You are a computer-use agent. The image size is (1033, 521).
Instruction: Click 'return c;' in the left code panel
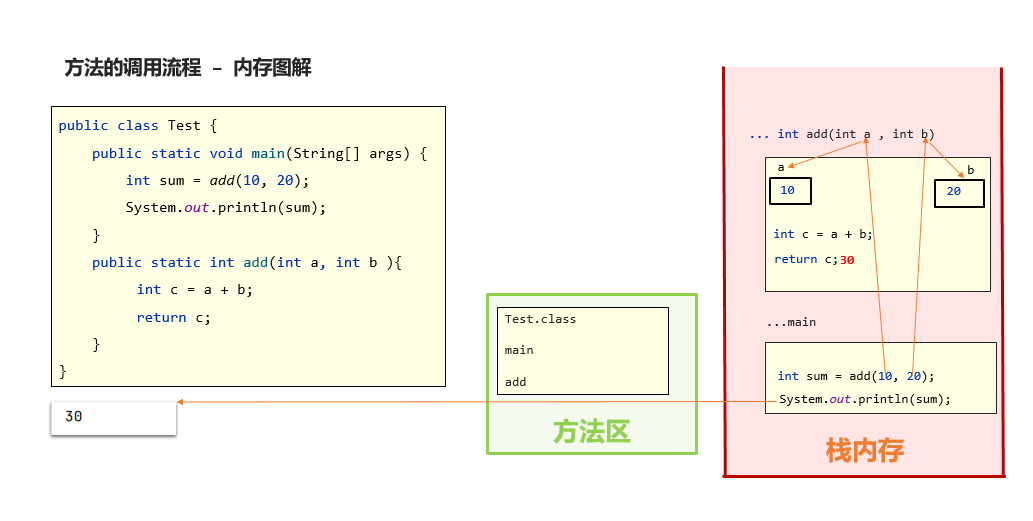tap(174, 318)
